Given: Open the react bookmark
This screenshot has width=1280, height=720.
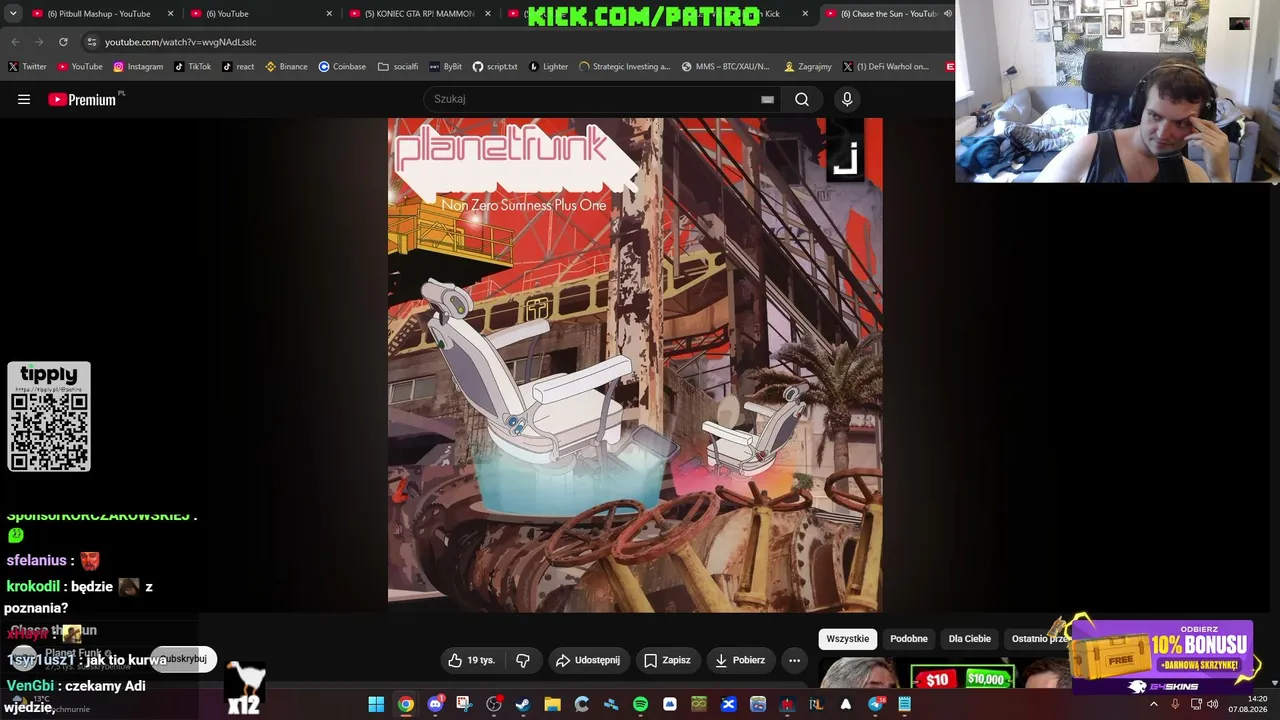Looking at the screenshot, I should point(238,67).
